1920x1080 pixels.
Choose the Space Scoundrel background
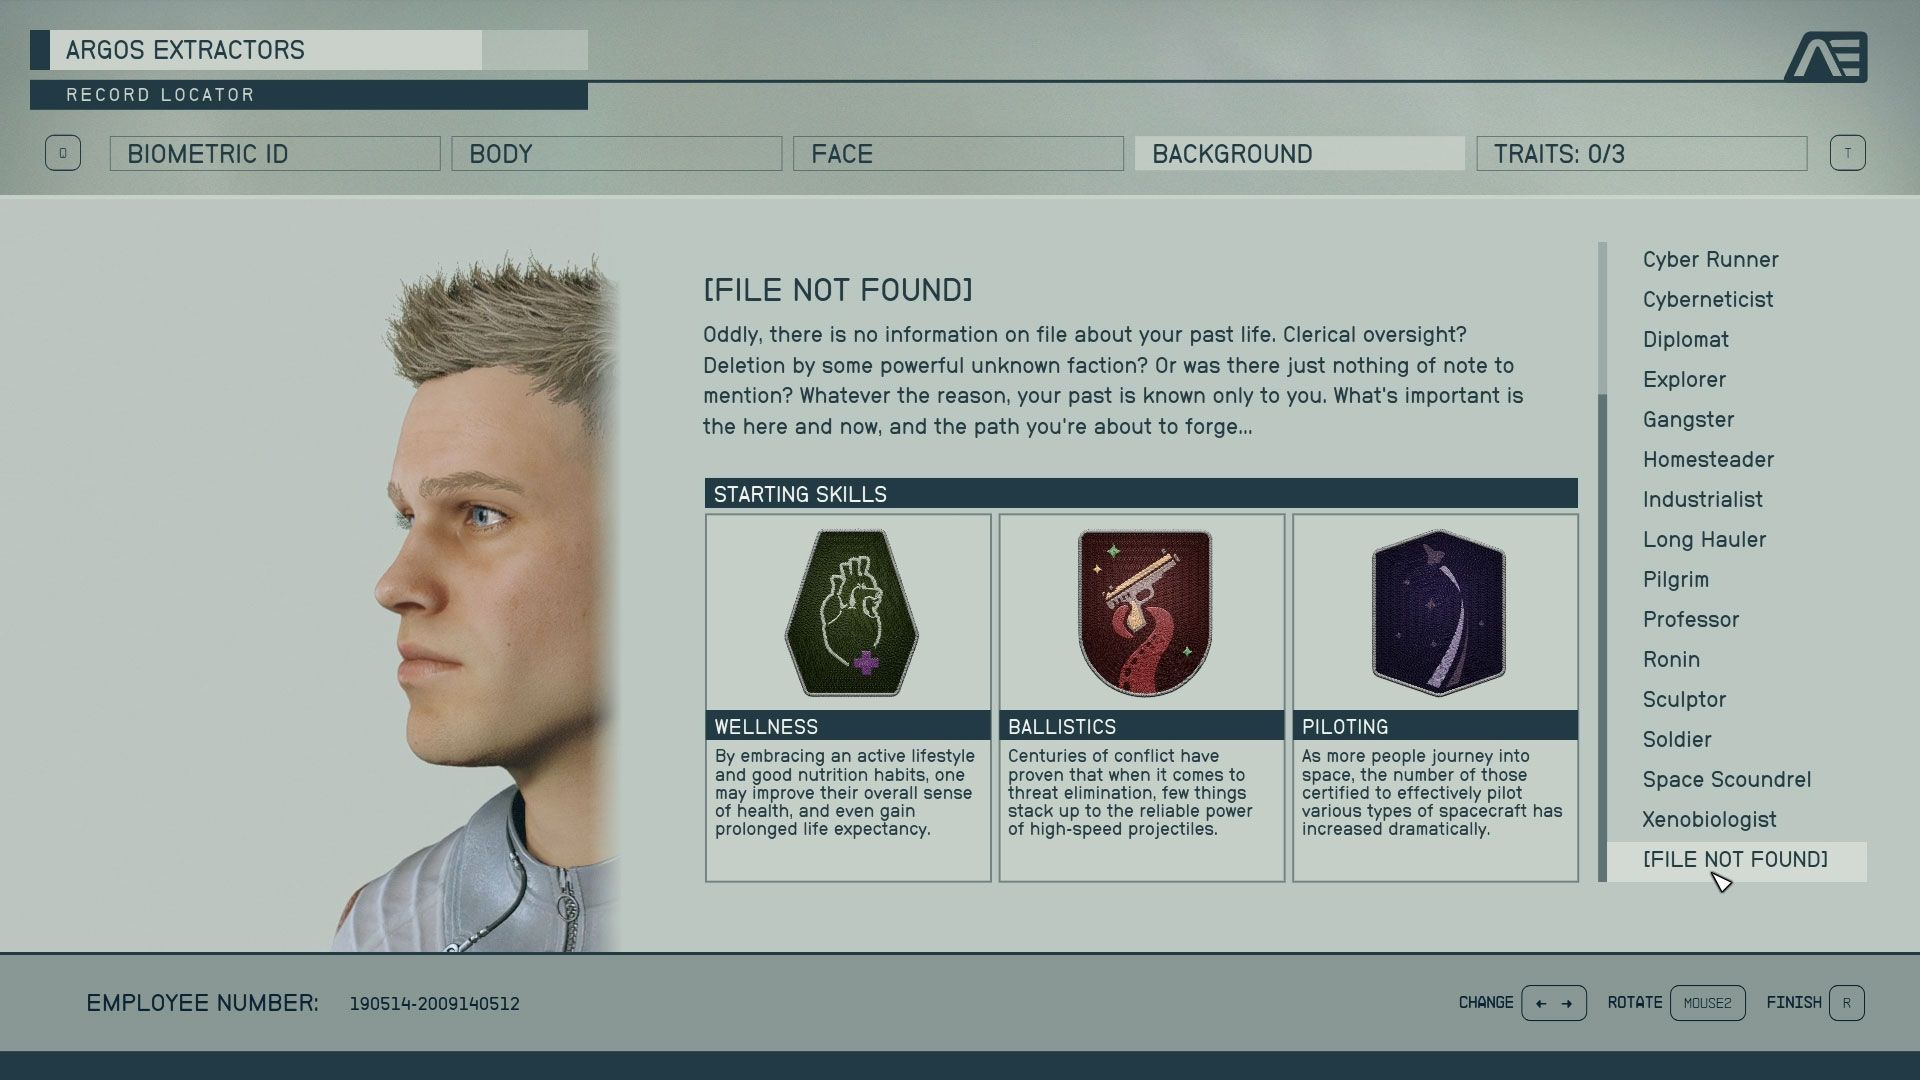pos(1726,780)
